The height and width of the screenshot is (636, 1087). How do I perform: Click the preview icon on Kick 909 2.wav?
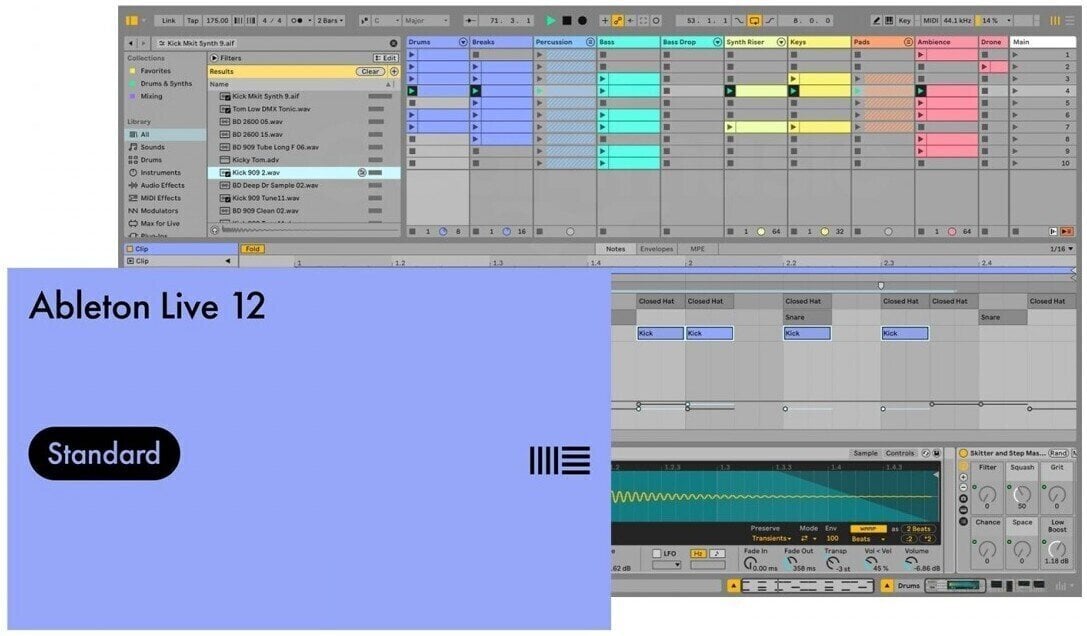pos(361,173)
